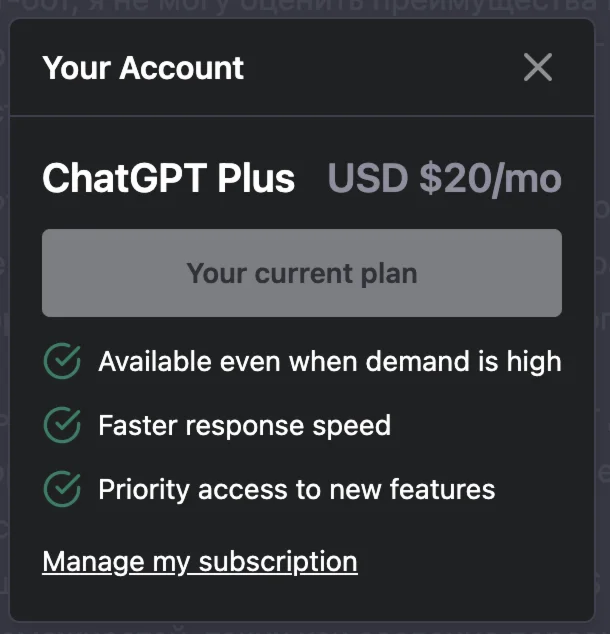Viewport: 610px width, 634px height.
Task: Click the empty area right of subscription link
Action: [x=470, y=562]
